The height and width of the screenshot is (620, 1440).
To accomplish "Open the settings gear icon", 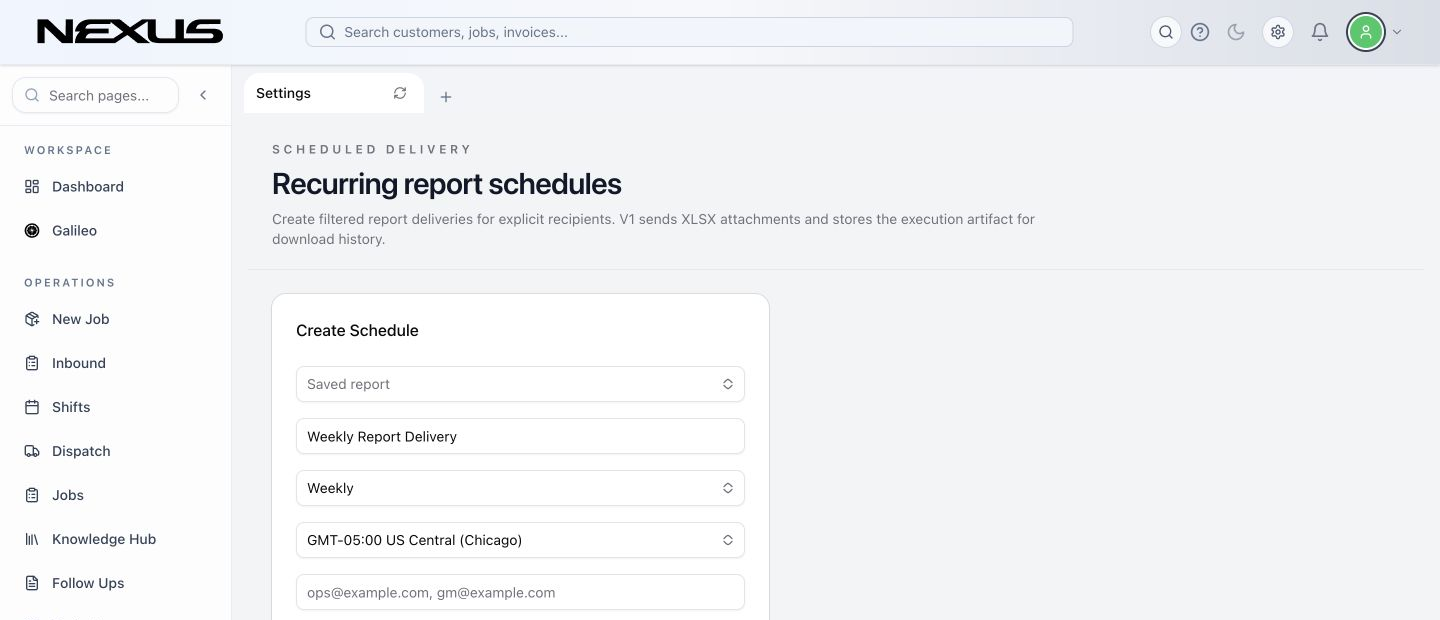I will (1278, 32).
